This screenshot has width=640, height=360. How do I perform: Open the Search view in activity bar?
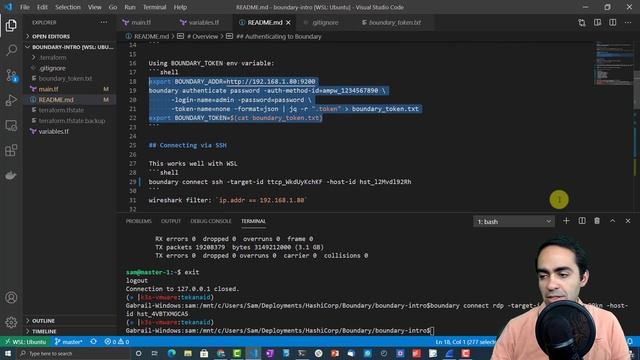point(11,50)
